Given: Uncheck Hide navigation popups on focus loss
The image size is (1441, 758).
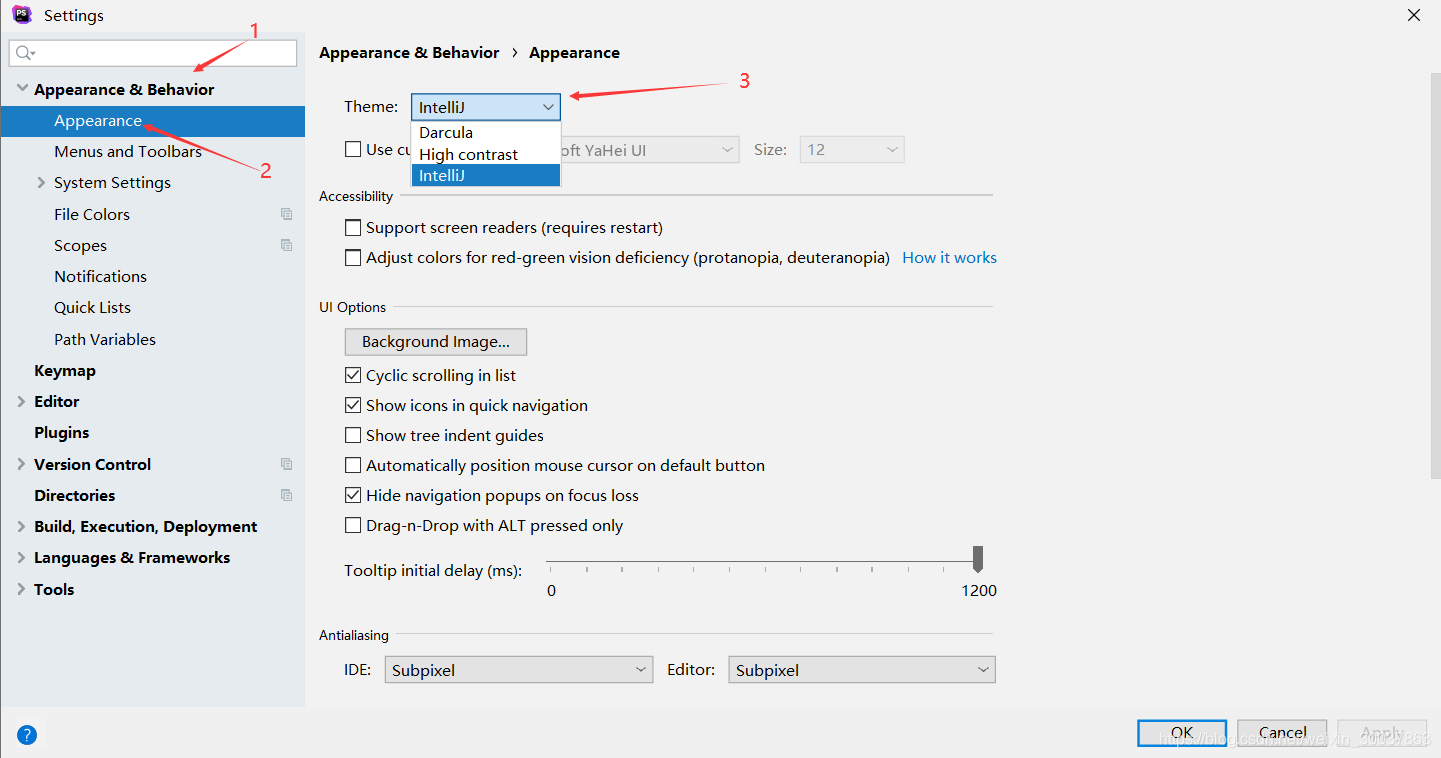Looking at the screenshot, I should point(353,496).
